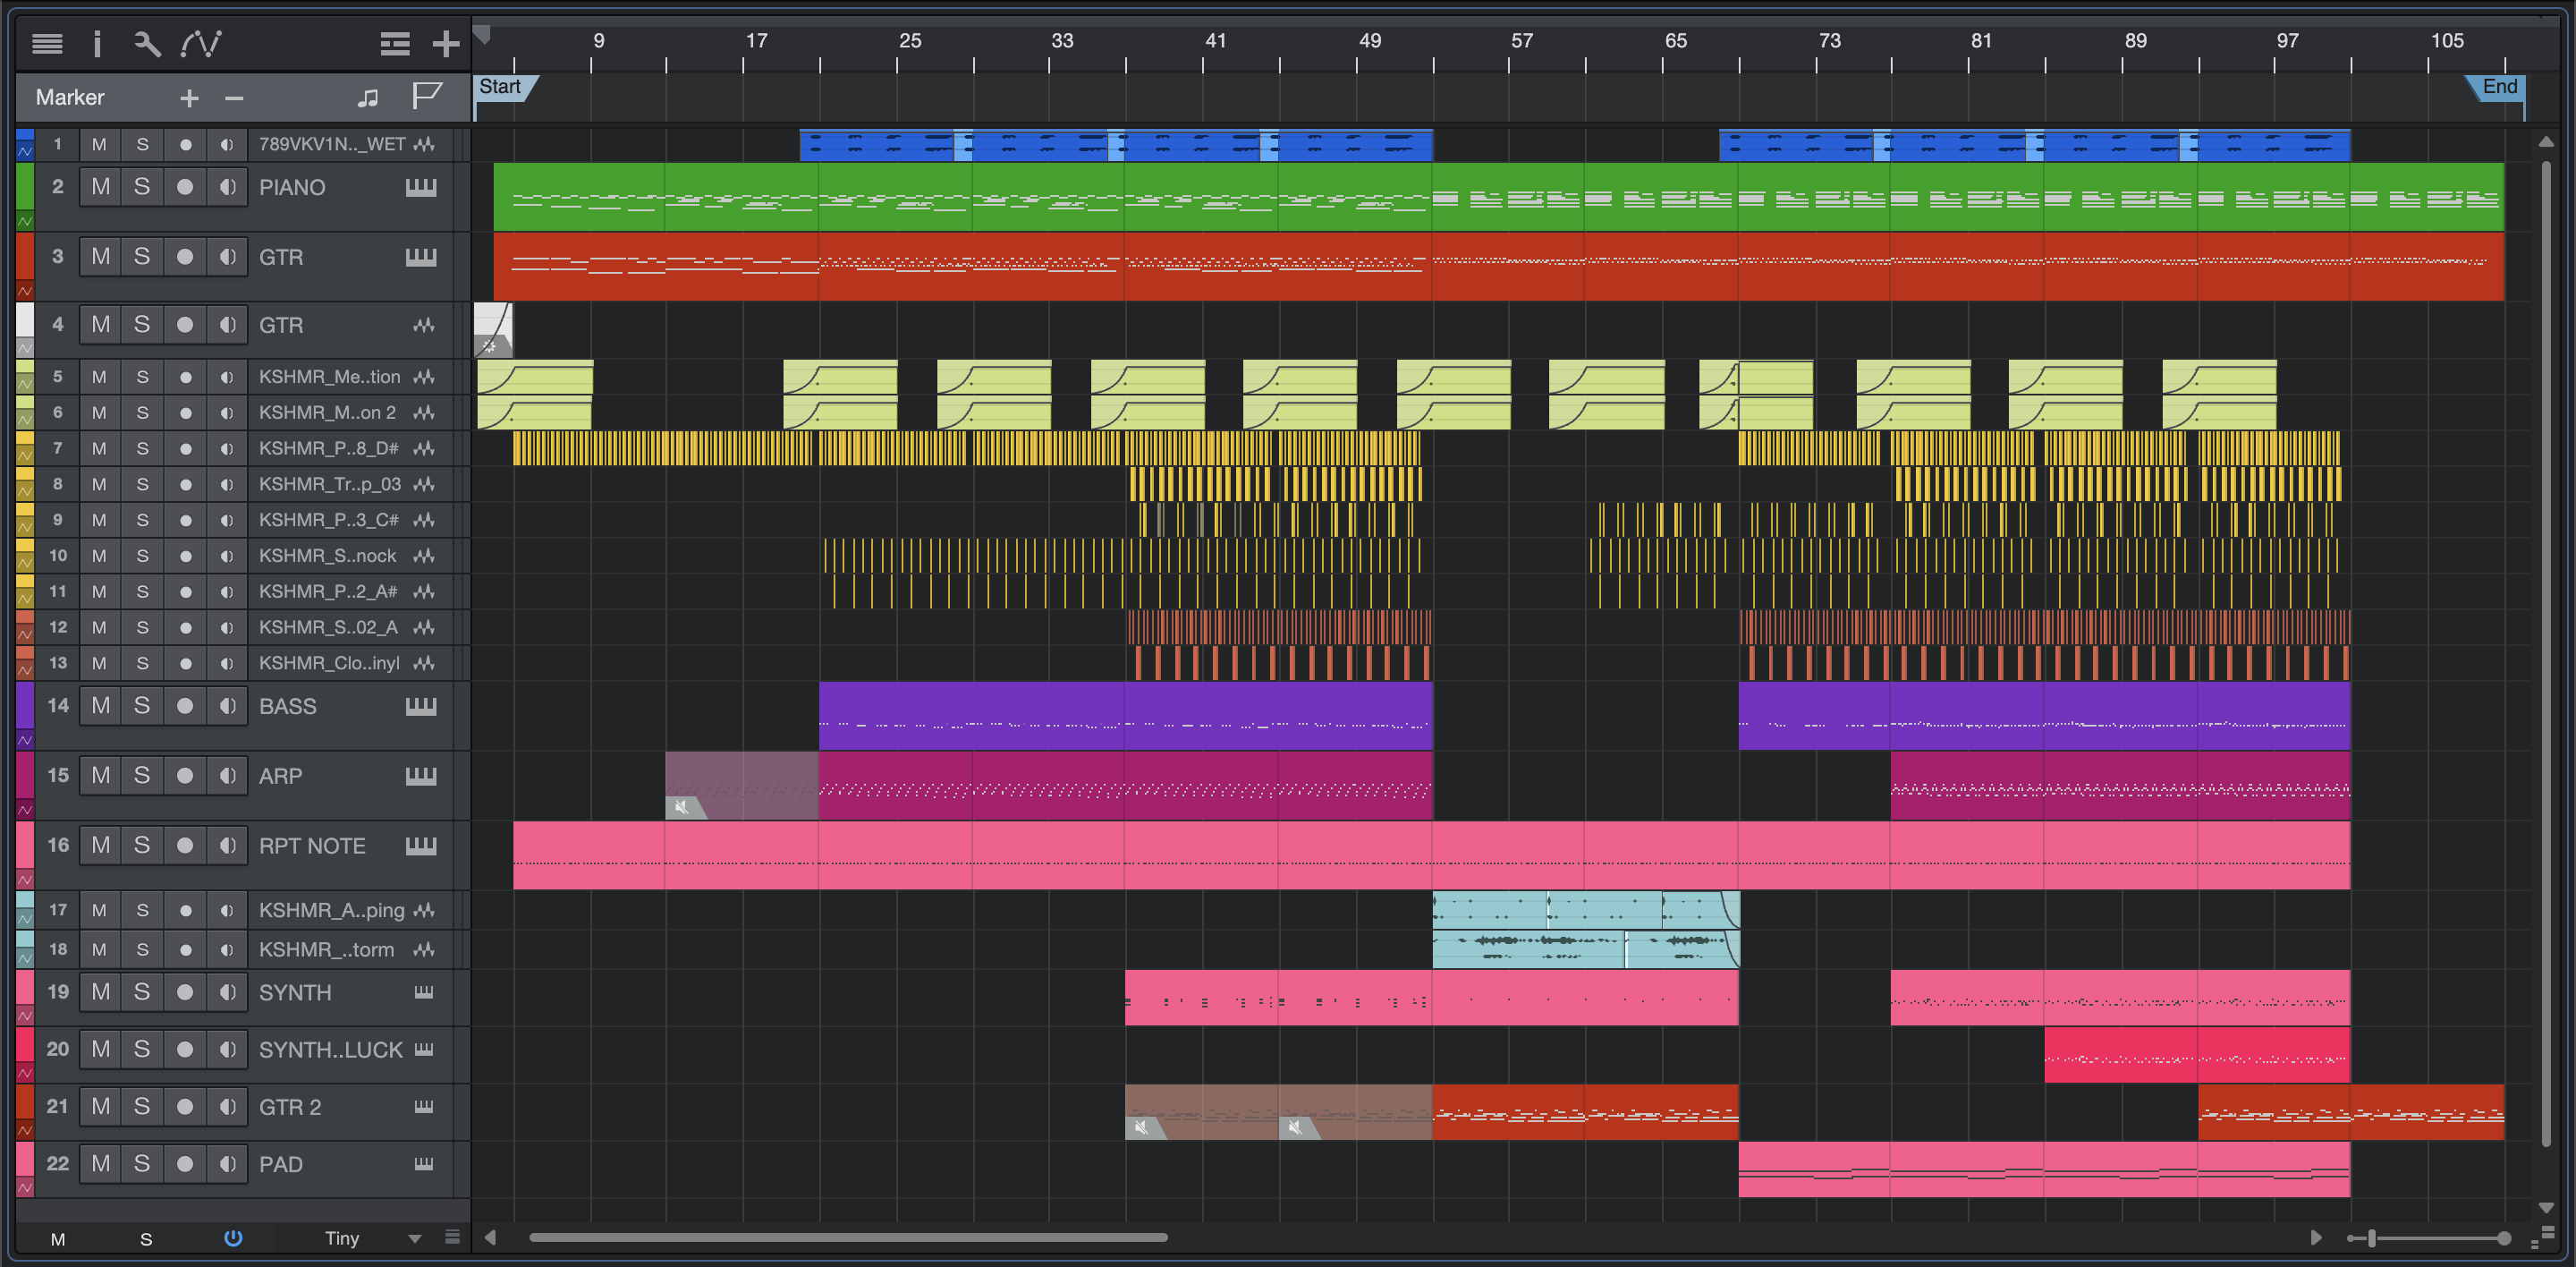The image size is (2576, 1267).
Task: Open the track list menu icon
Action: [x=47, y=43]
